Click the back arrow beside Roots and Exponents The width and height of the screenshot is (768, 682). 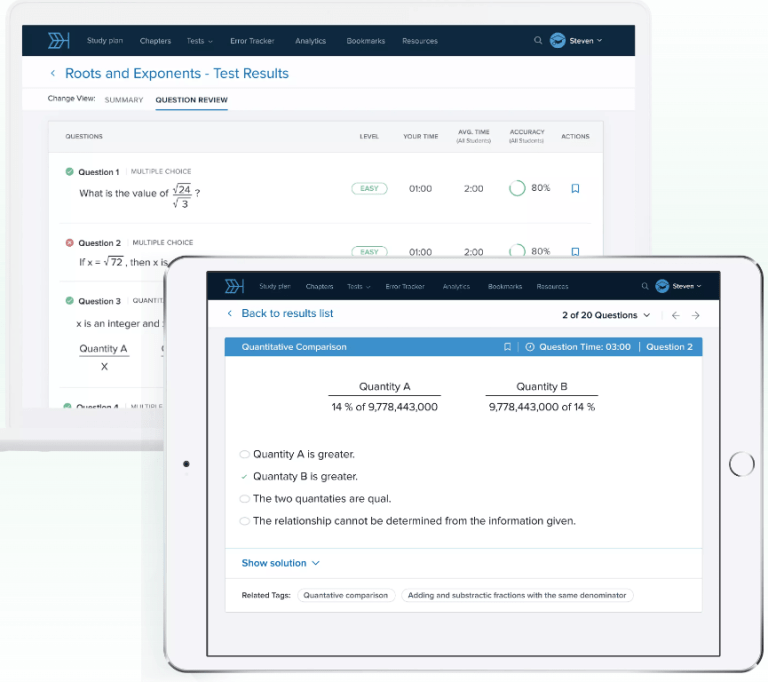[52, 73]
